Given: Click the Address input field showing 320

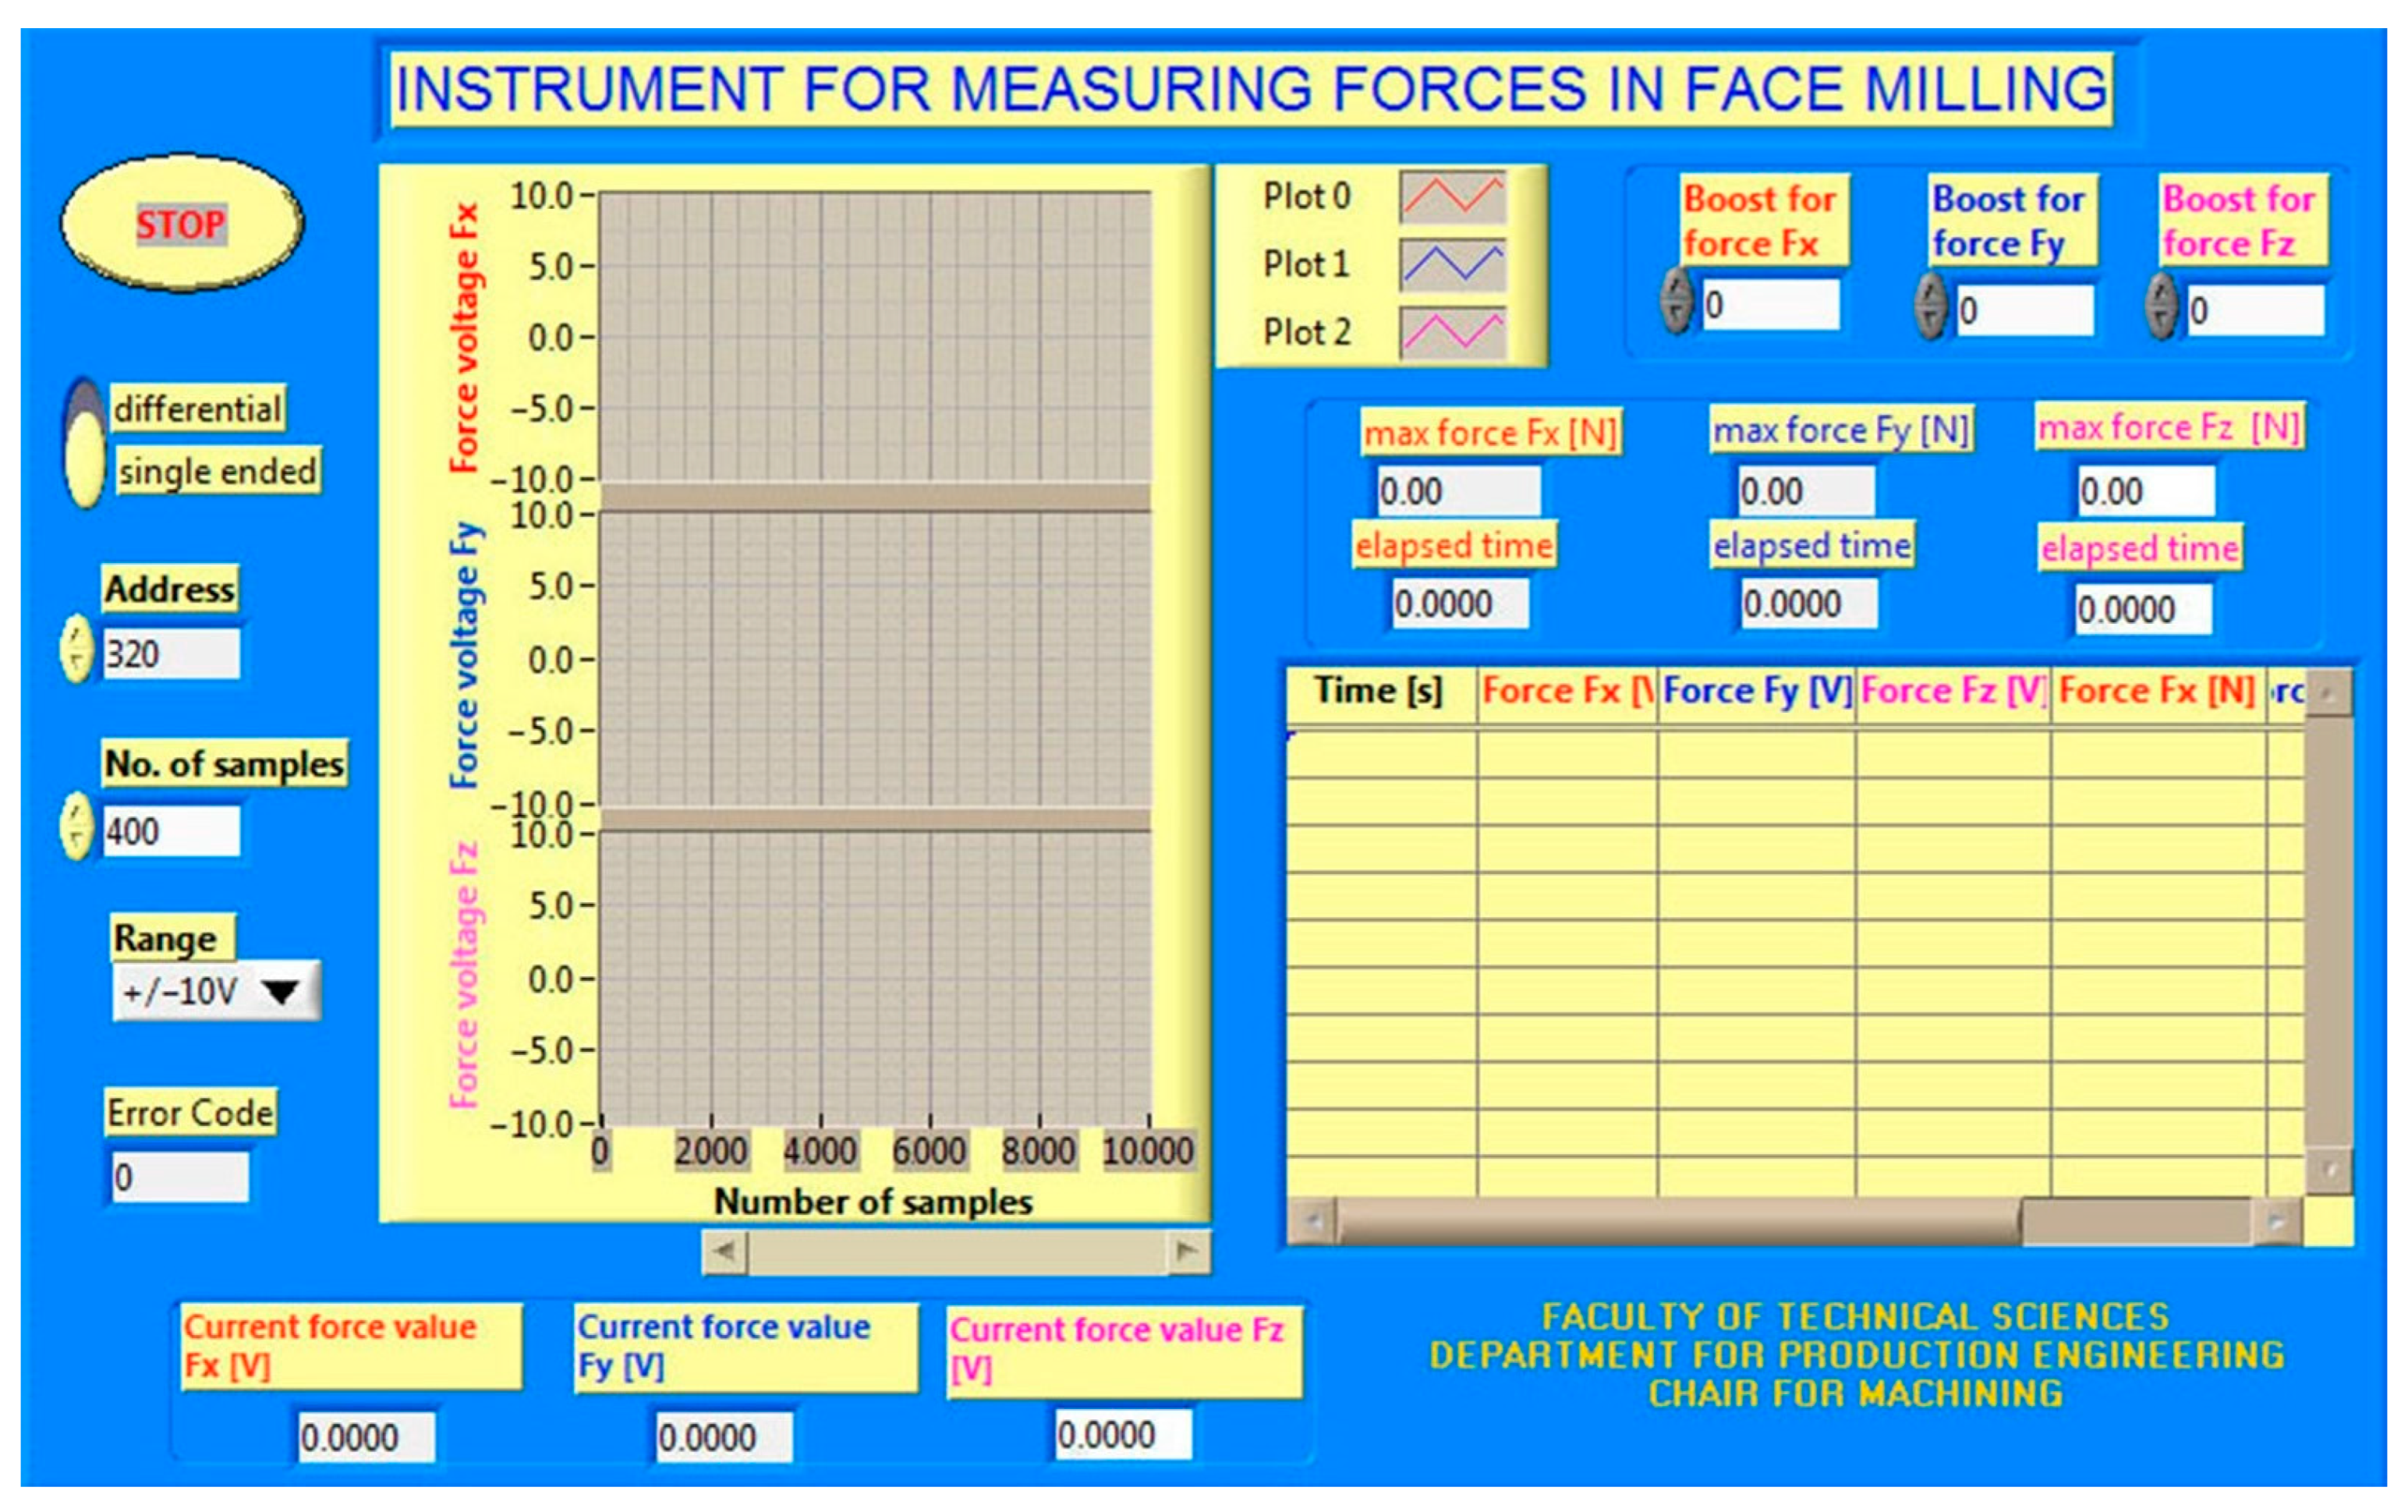Looking at the screenshot, I should tap(171, 654).
